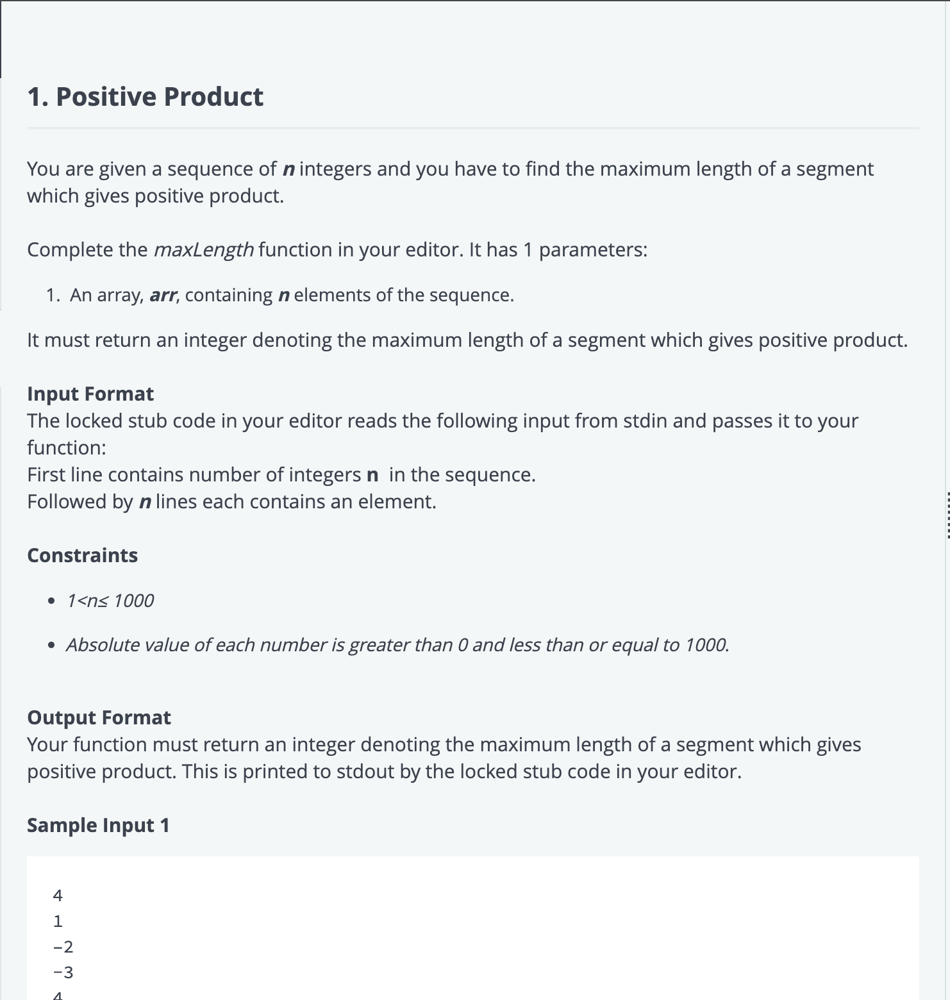
Task: Click the first line '4' in sample input
Action: [x=58, y=895]
